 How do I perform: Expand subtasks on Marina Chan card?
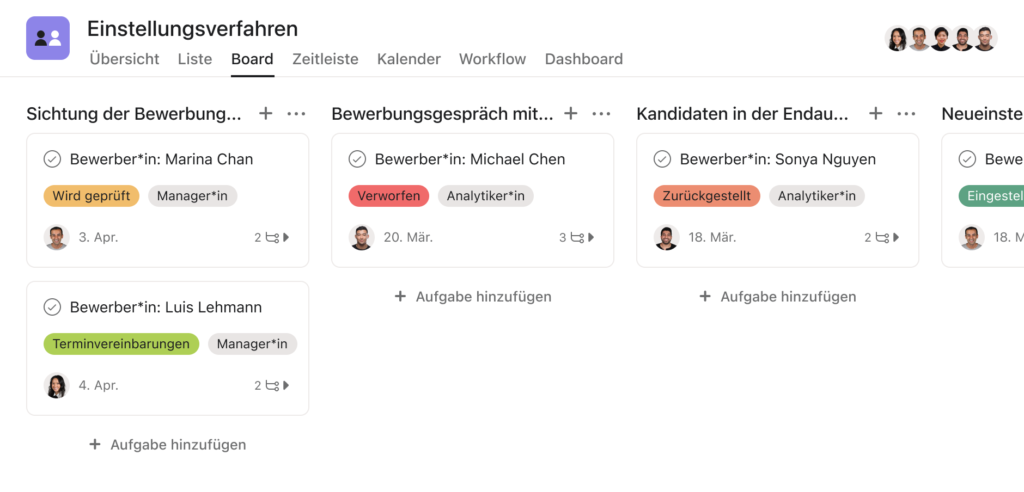(272, 238)
